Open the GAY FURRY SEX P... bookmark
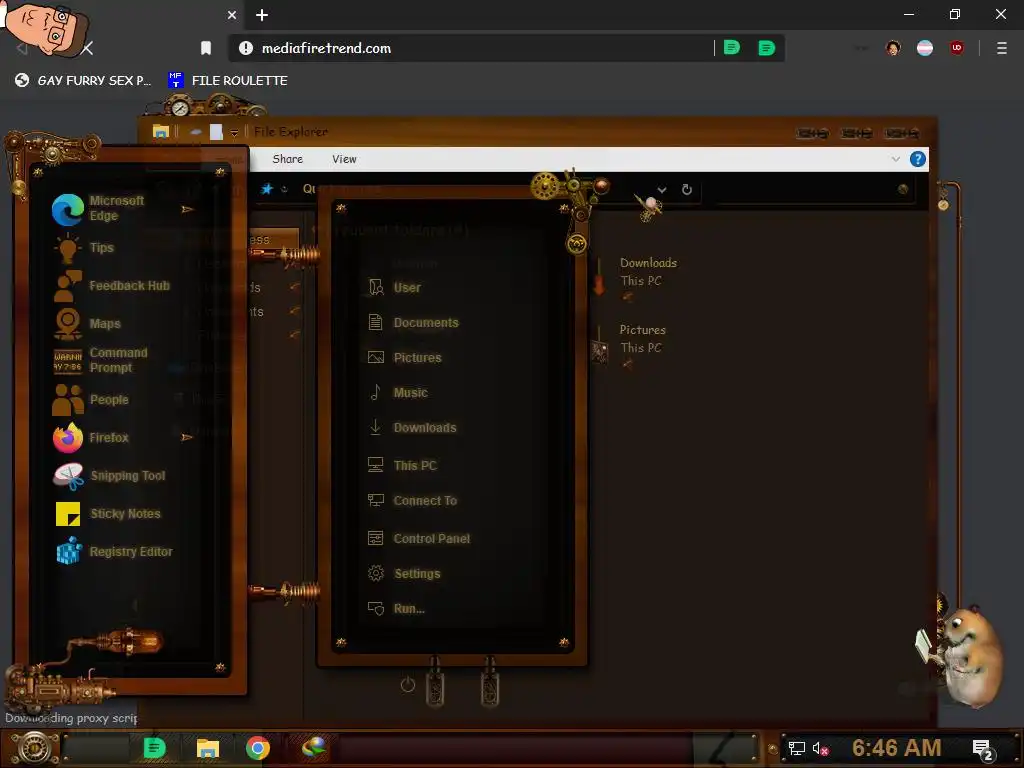1024x768 pixels. pos(83,80)
